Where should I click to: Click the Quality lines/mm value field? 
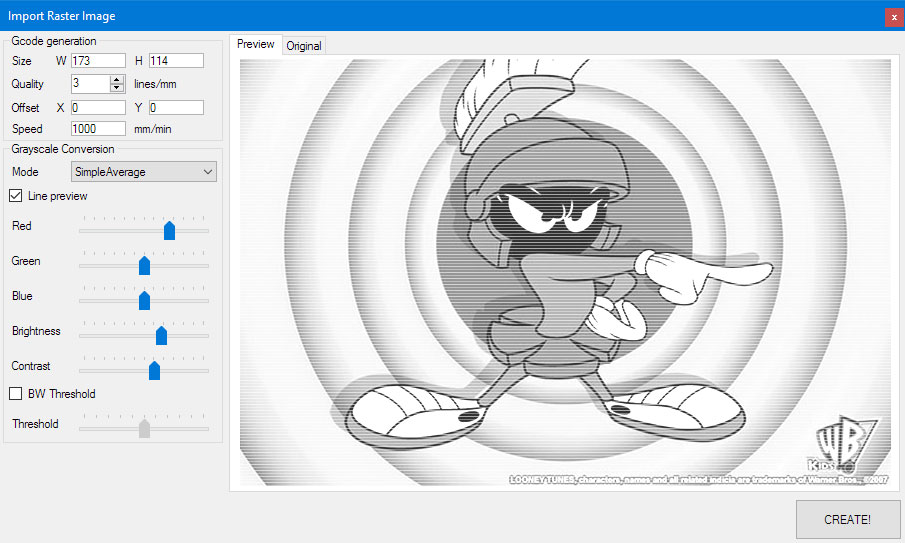point(91,84)
